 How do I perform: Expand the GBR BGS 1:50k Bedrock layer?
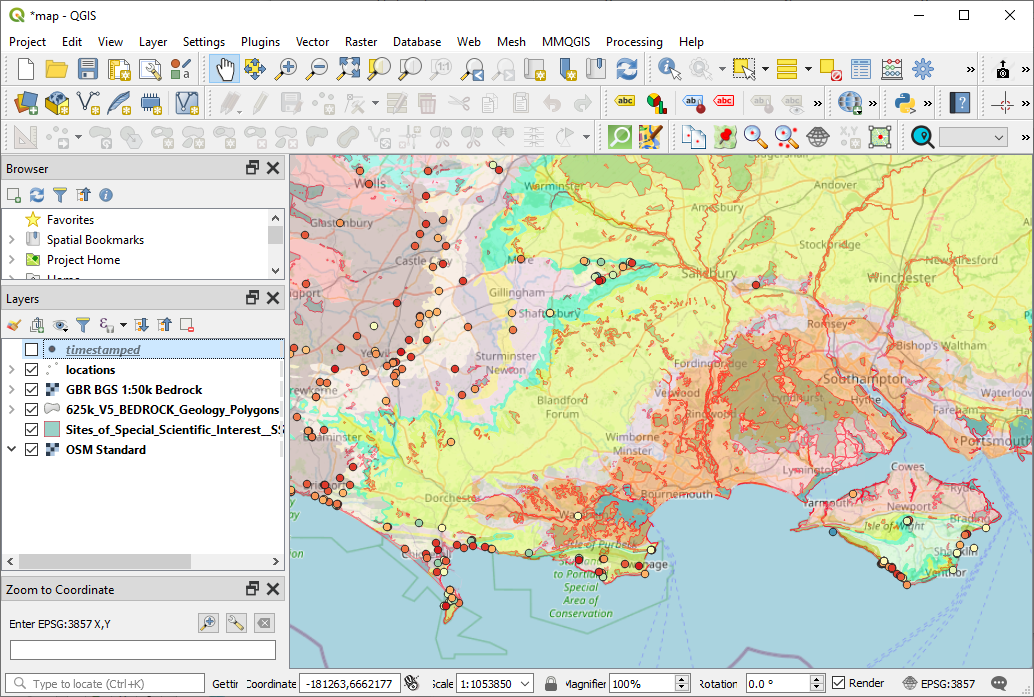(x=11, y=390)
